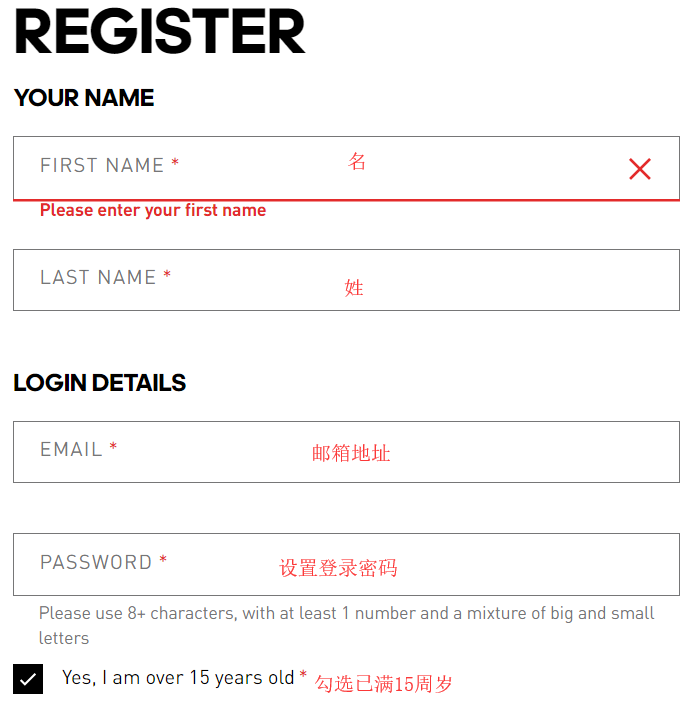Click the LOGIN DETAILS section heading
688x706 pixels.
[100, 383]
